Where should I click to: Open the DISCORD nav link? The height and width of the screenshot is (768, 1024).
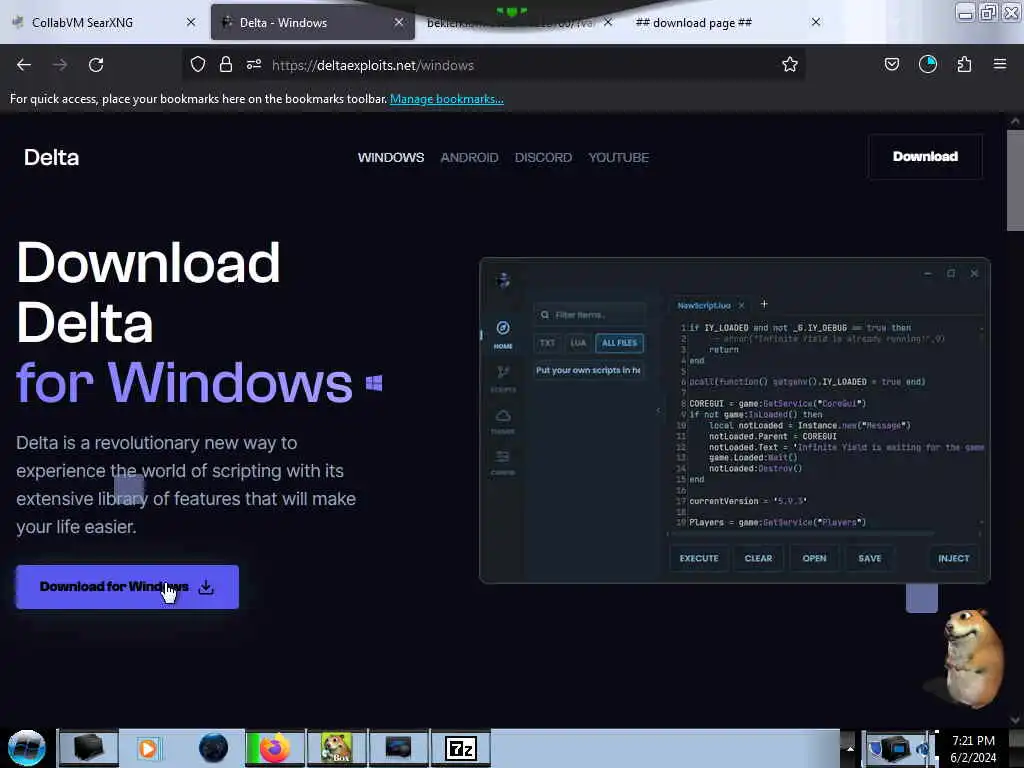pos(543,157)
